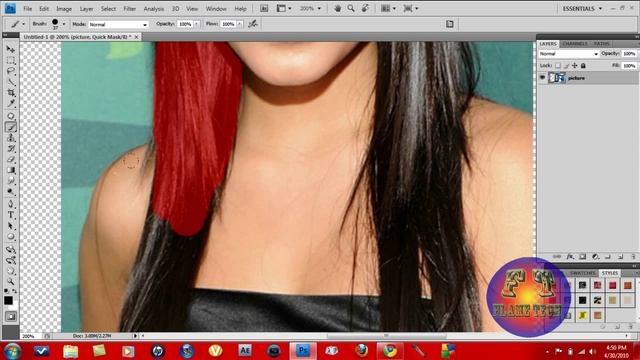Click the foreground color swatch
Image resolution: width=640 pixels, height=360 pixels.
point(8,300)
